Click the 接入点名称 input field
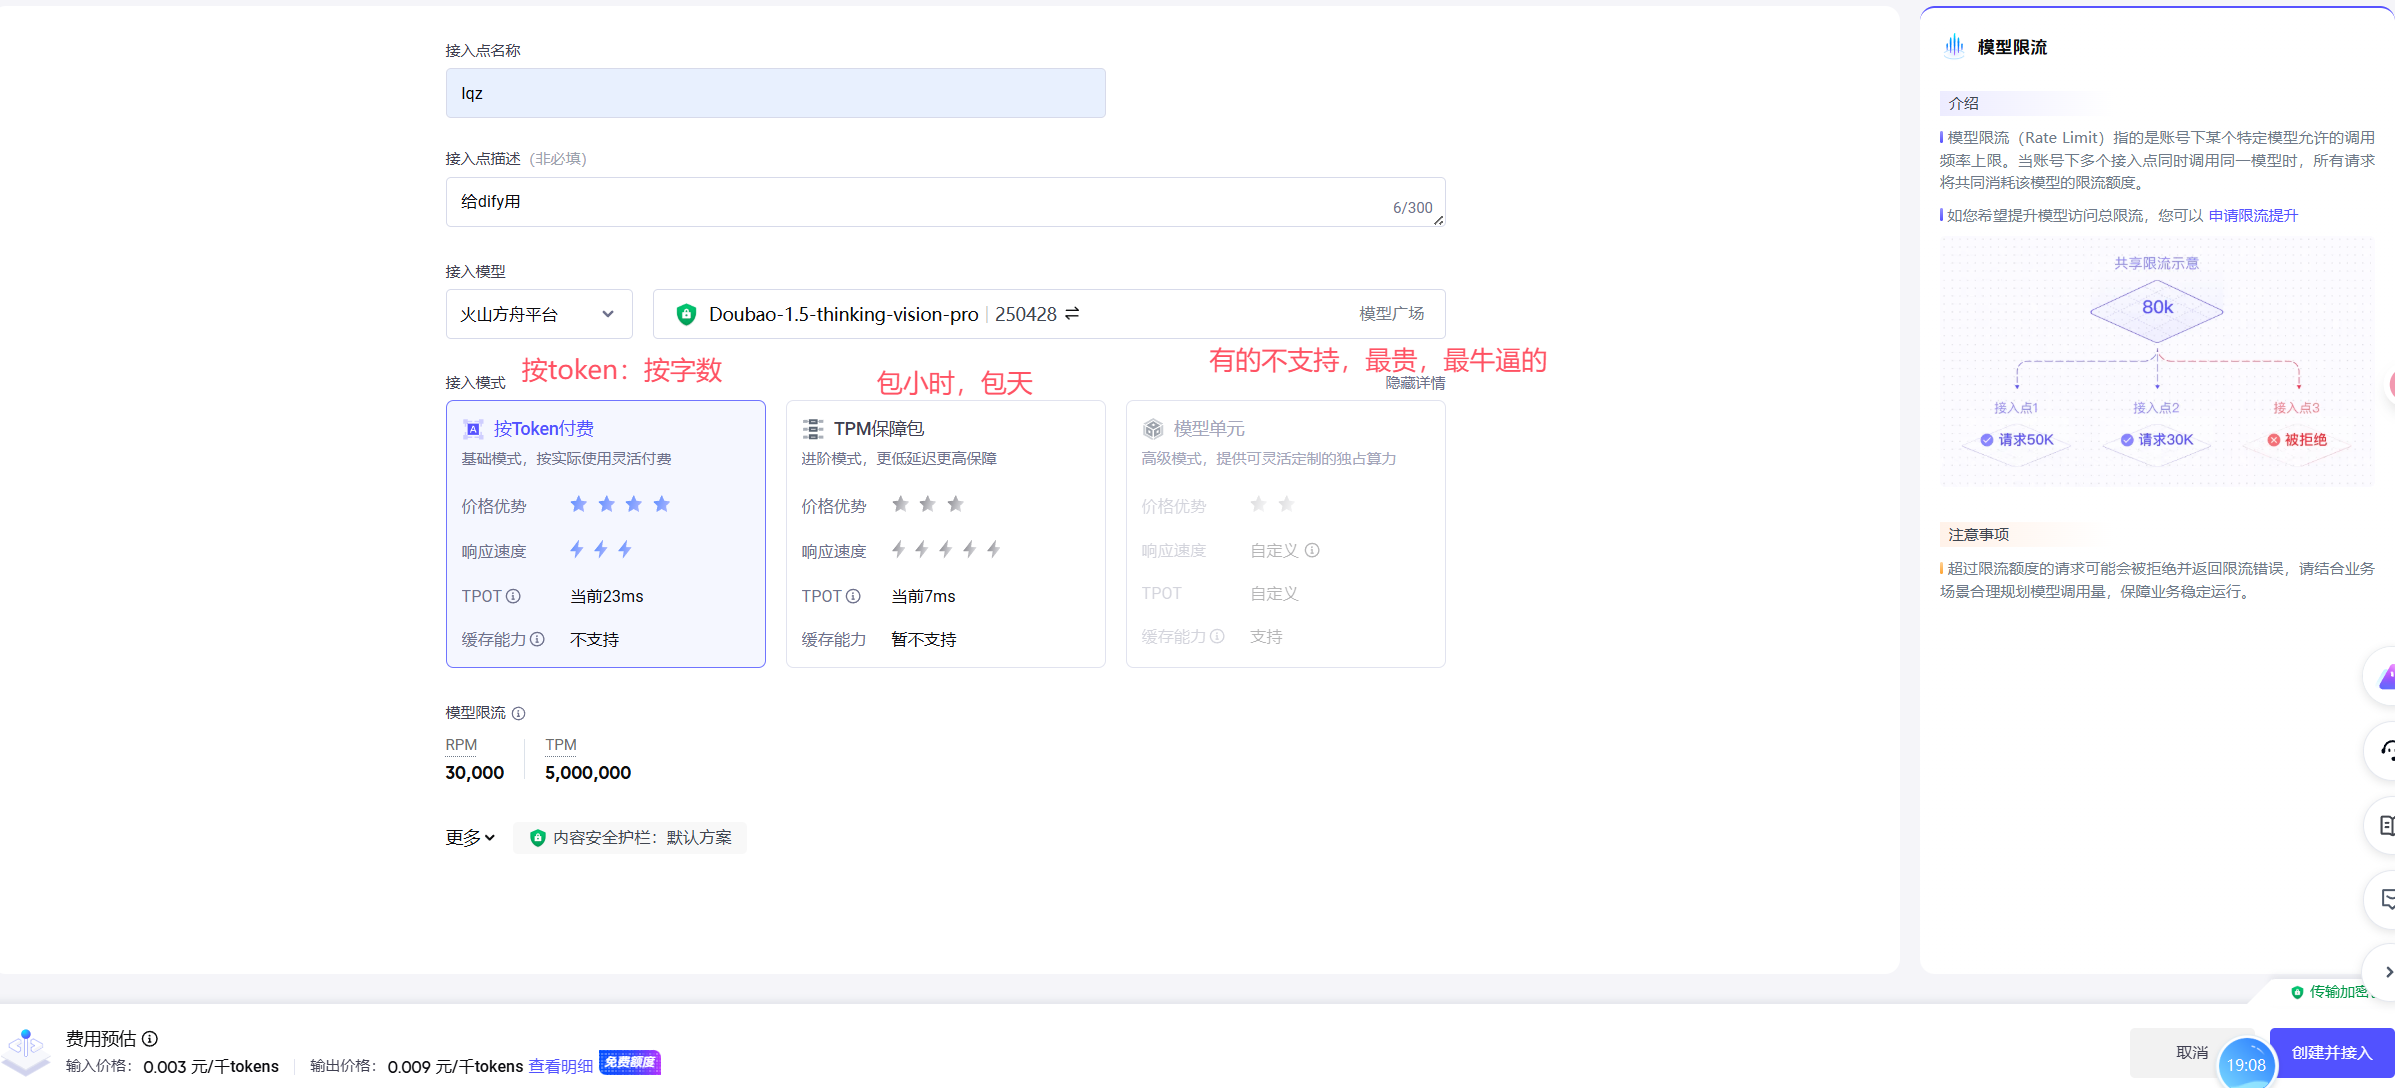This screenshot has width=2395, height=1088. [x=775, y=93]
